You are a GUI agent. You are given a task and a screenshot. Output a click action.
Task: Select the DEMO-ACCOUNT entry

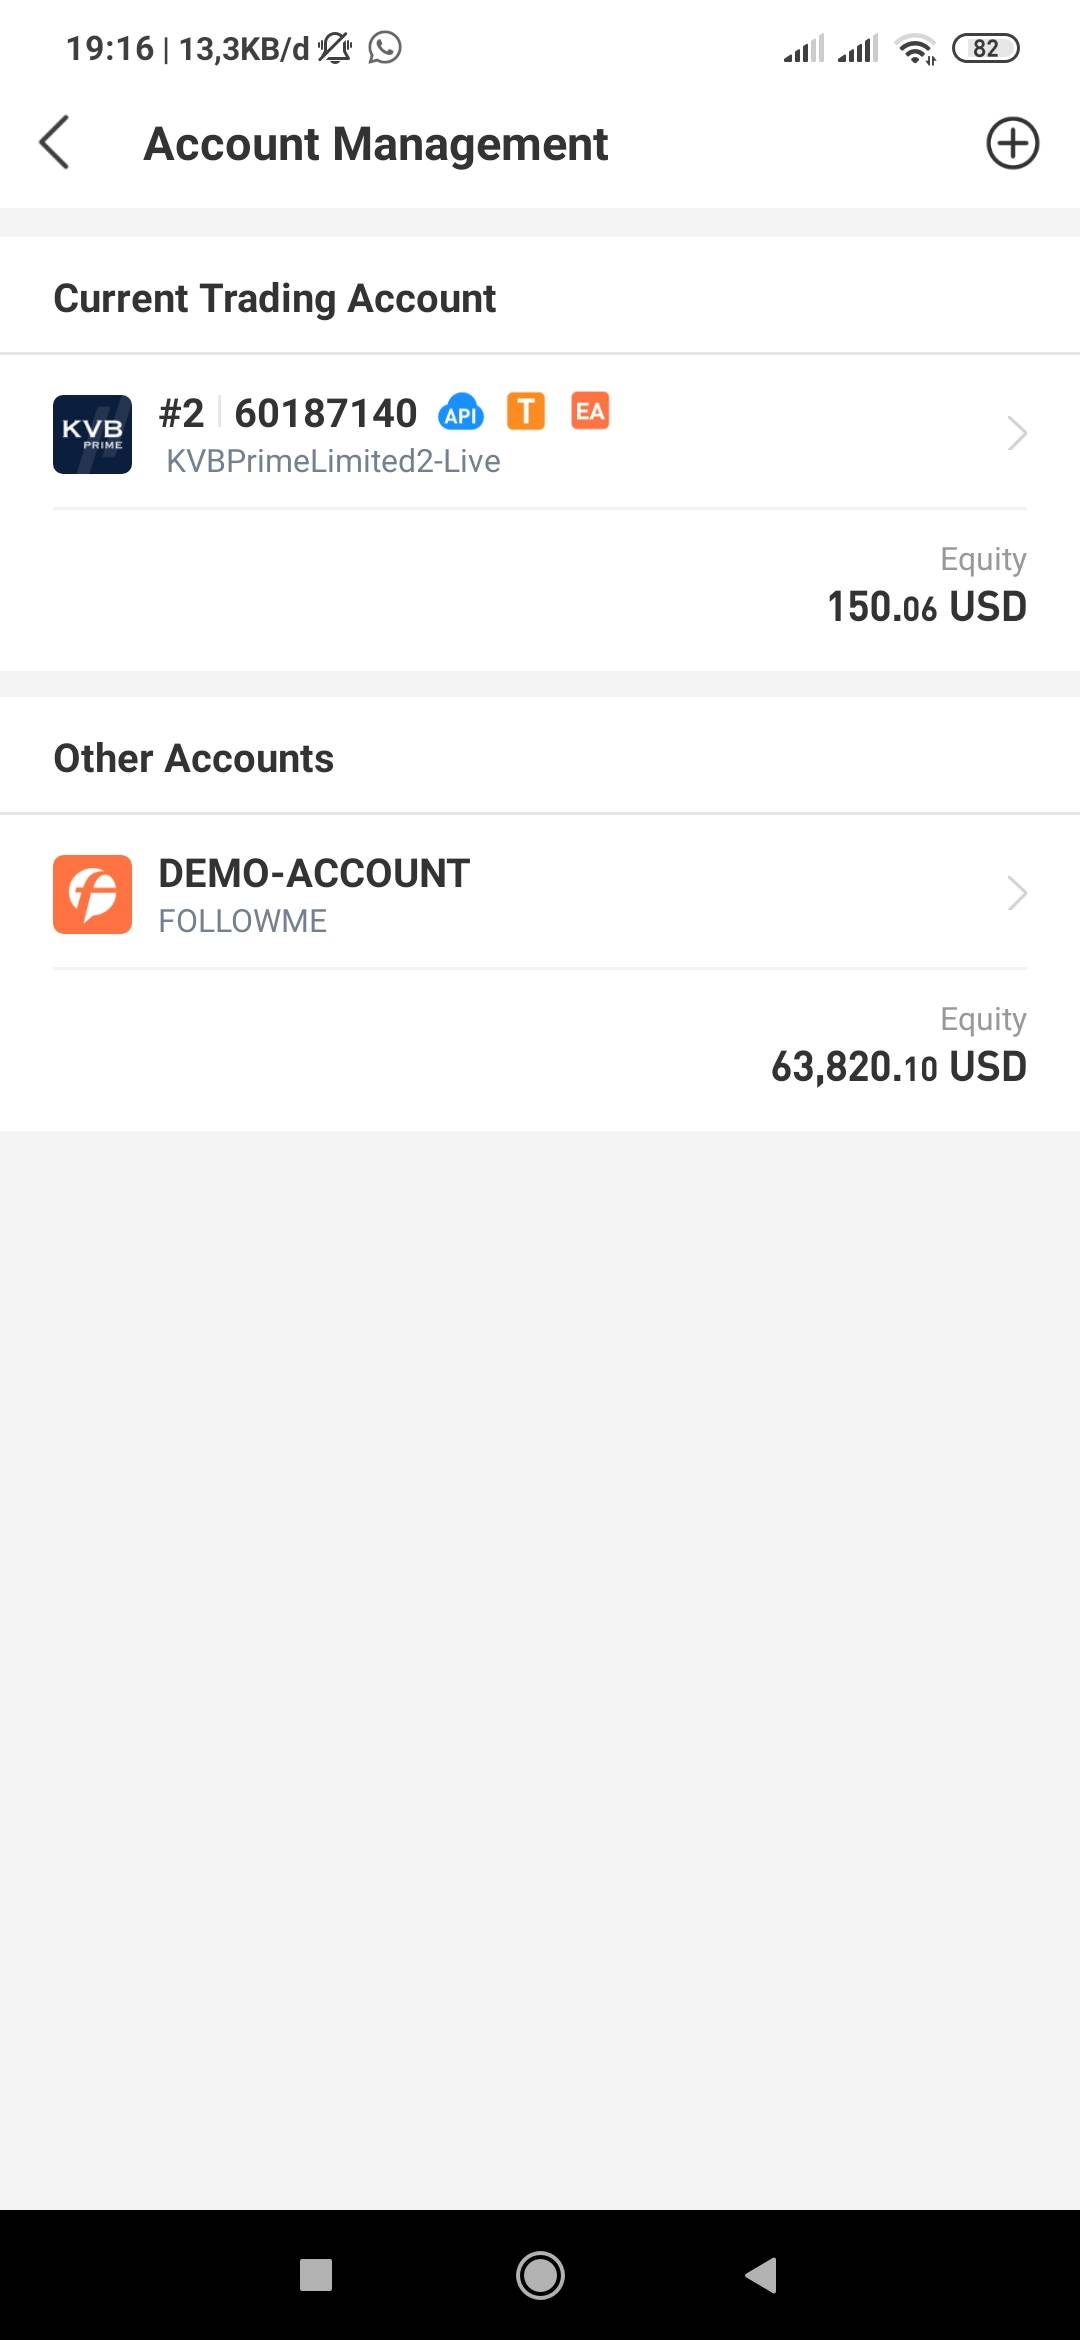click(x=314, y=873)
